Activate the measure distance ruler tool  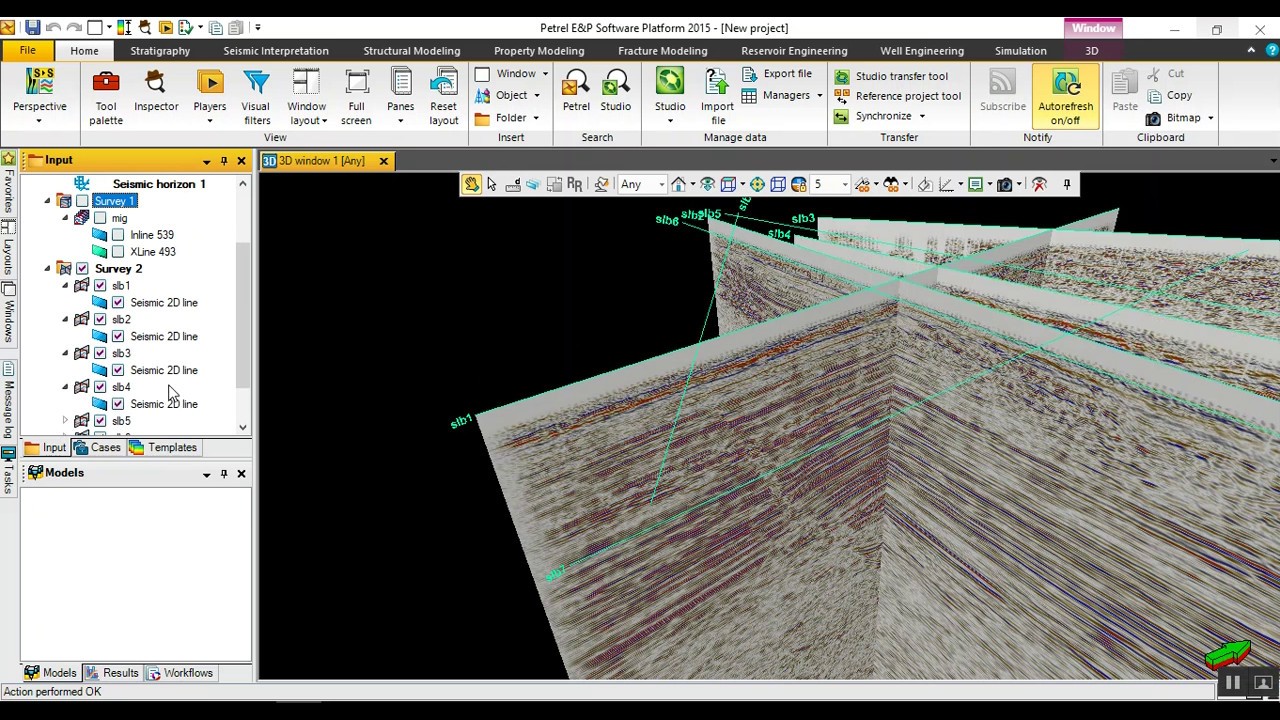pyautogui.click(x=513, y=184)
